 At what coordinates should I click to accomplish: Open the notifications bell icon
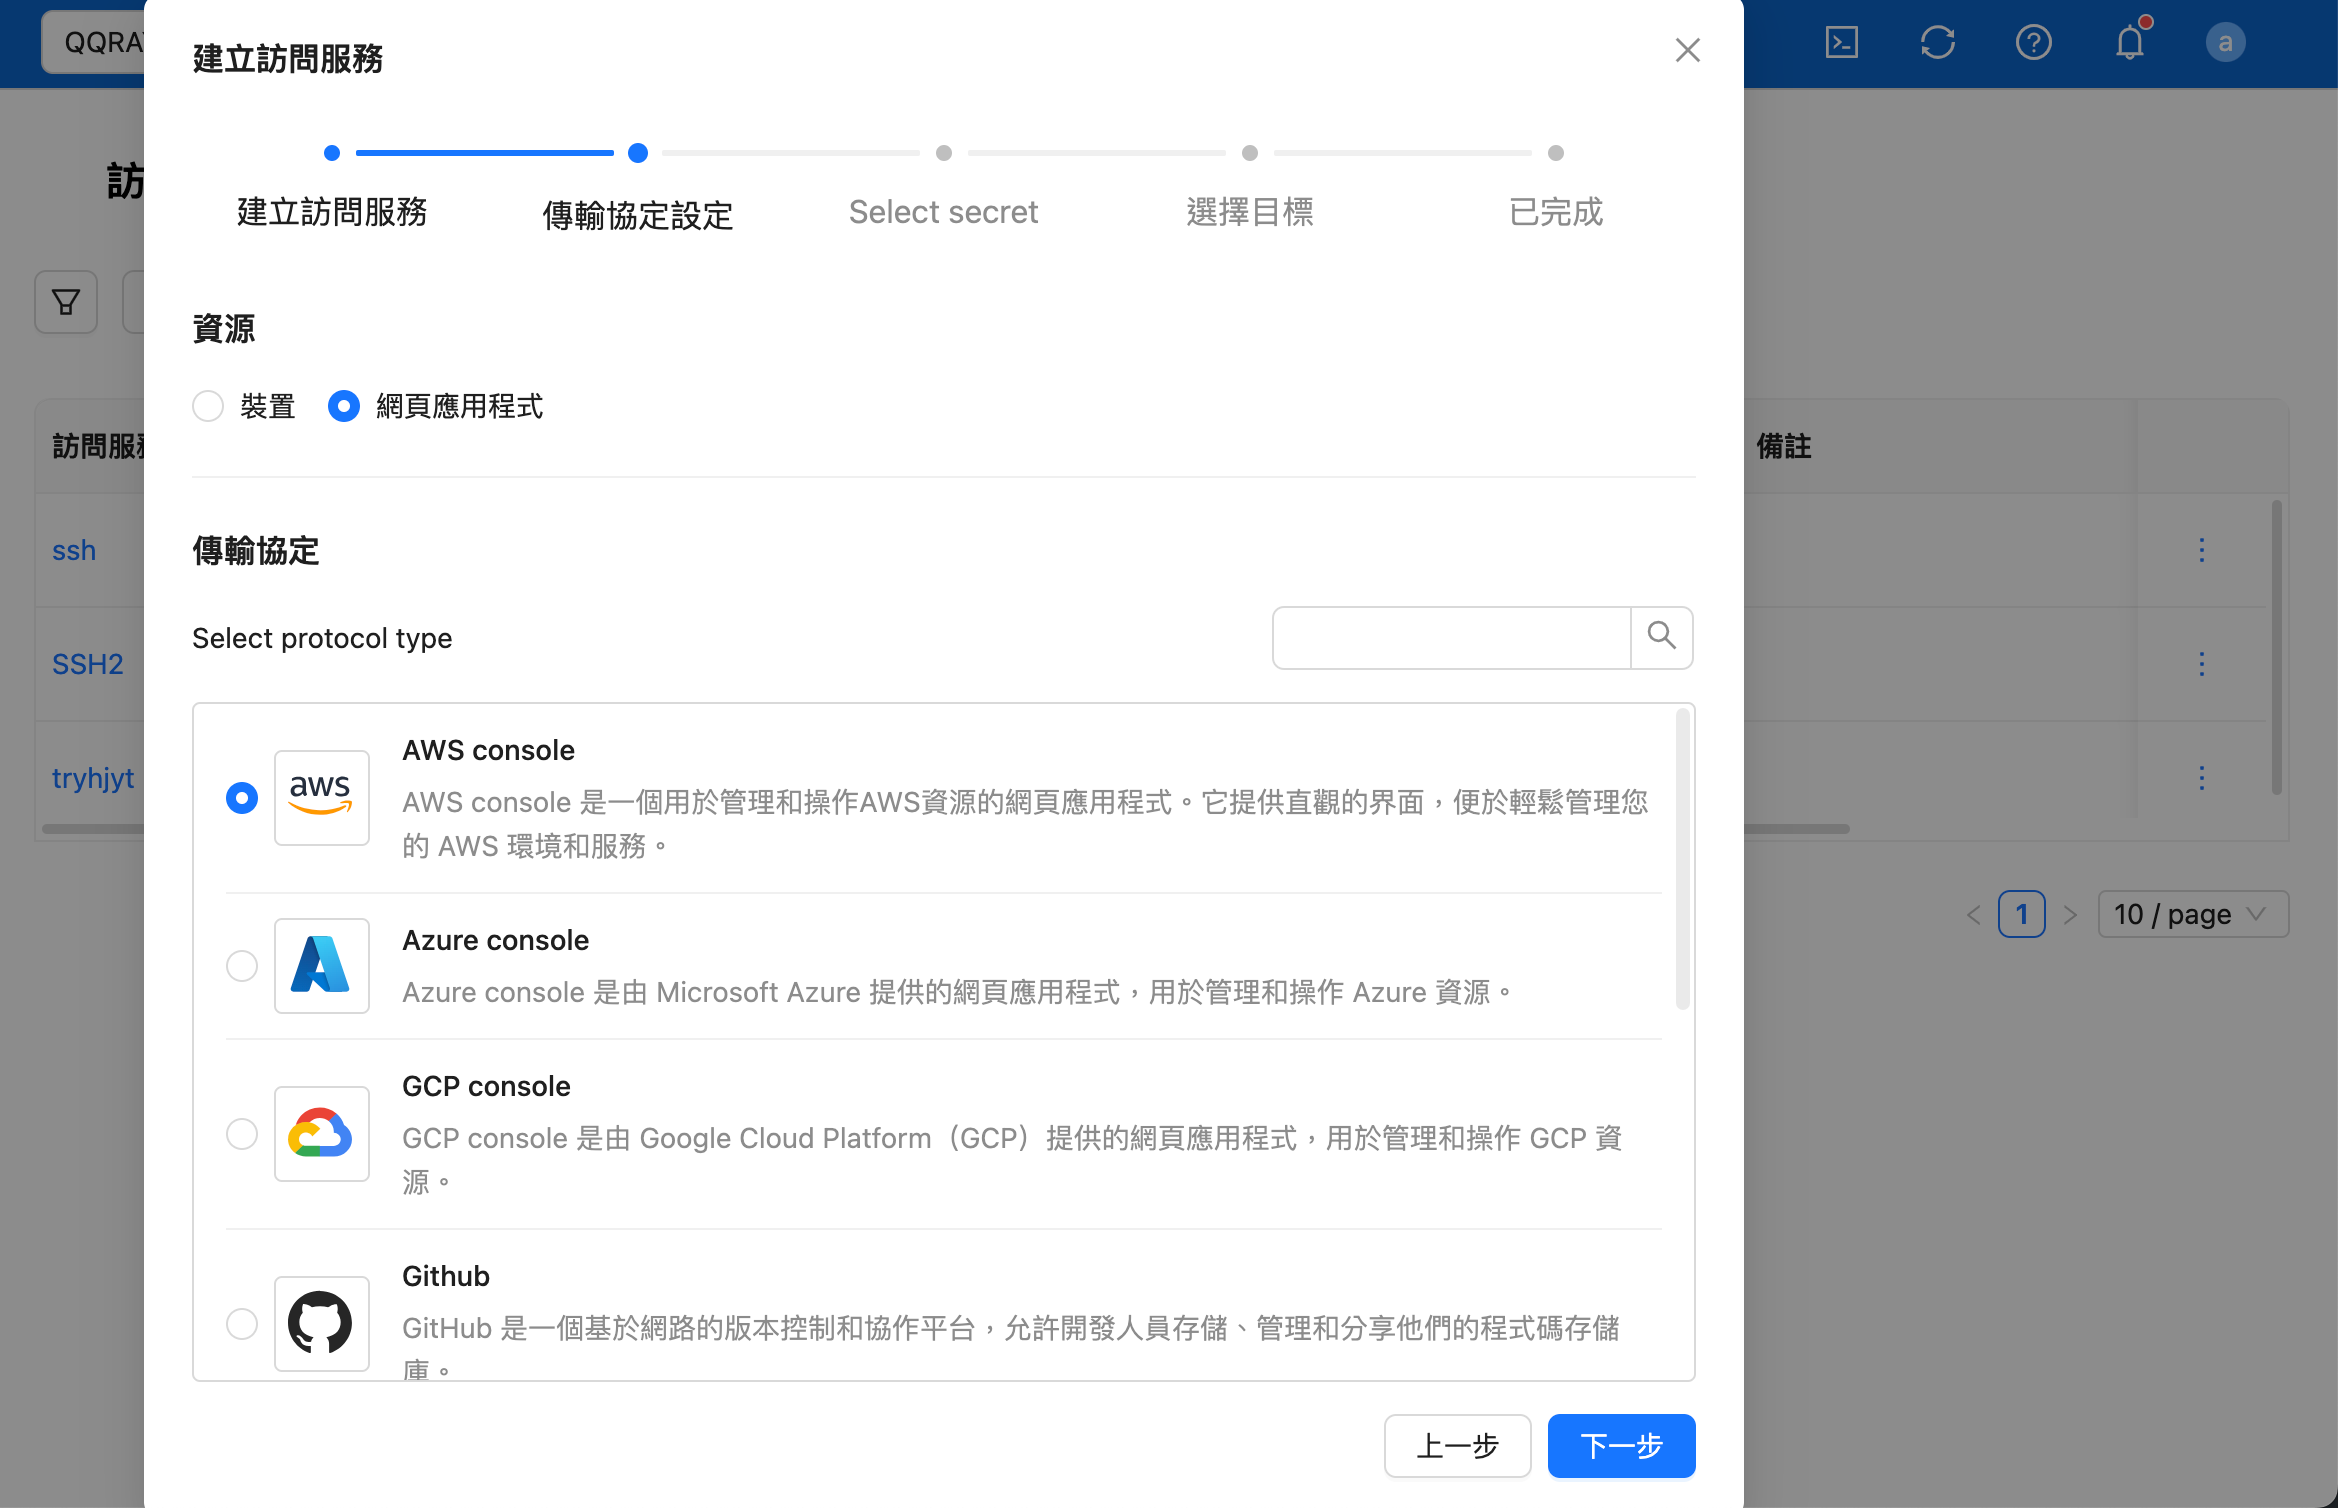coord(2130,40)
